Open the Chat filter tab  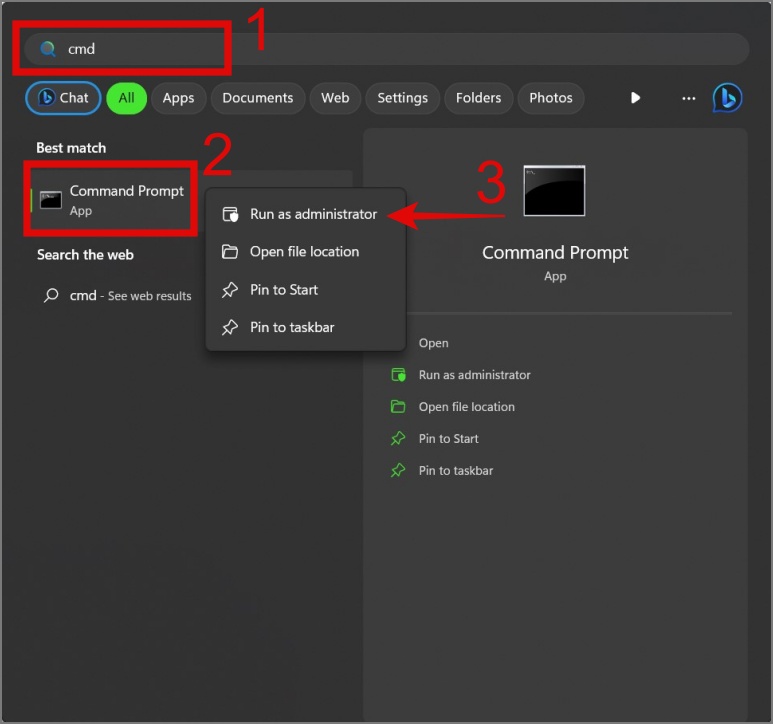[x=63, y=98]
